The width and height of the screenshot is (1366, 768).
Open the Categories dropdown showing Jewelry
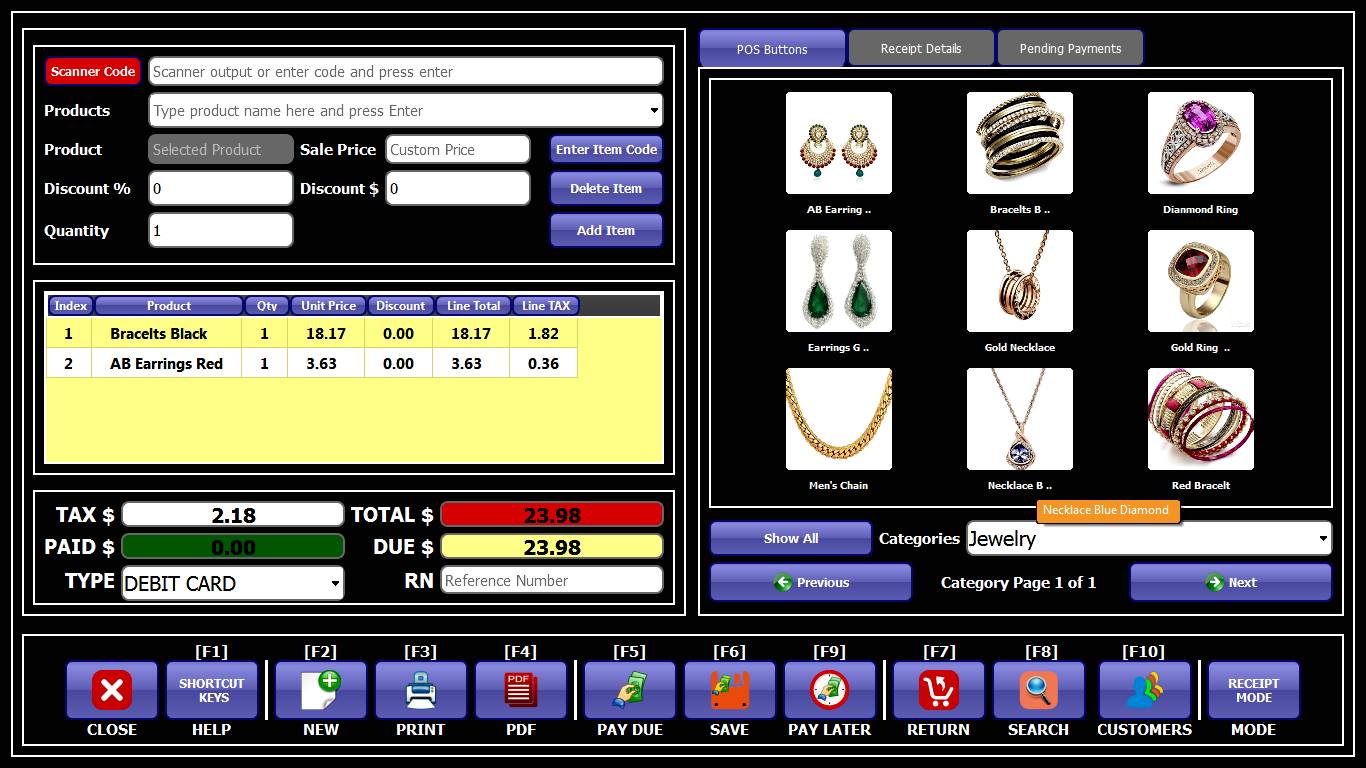(x=1323, y=539)
